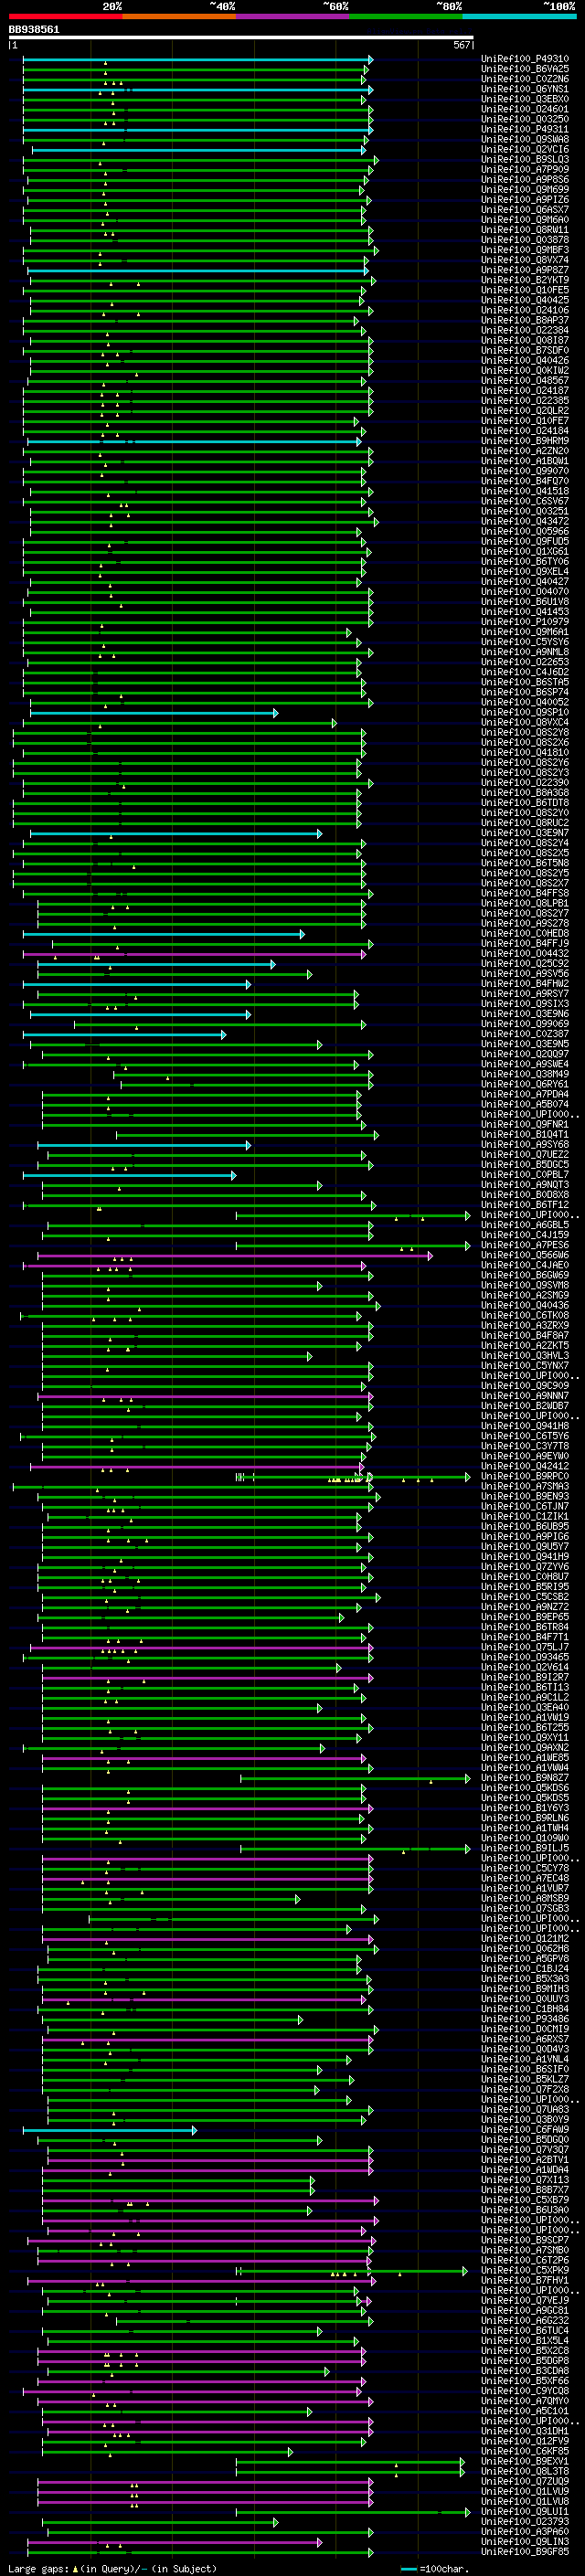Viewport: 585px width, 2576px height.
Task: Click the UniRef100_B9SLQ3 subject label
Action: [x=525, y=159]
